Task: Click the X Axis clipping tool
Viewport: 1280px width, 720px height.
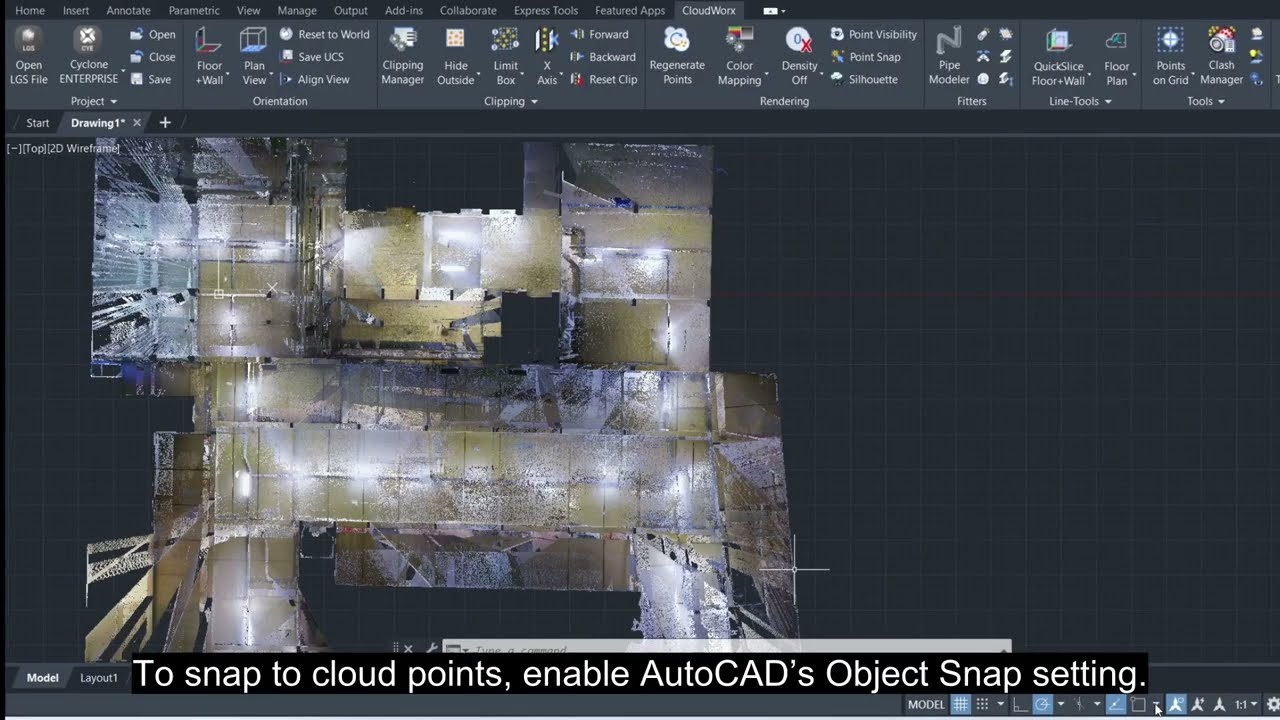Action: (x=547, y=55)
